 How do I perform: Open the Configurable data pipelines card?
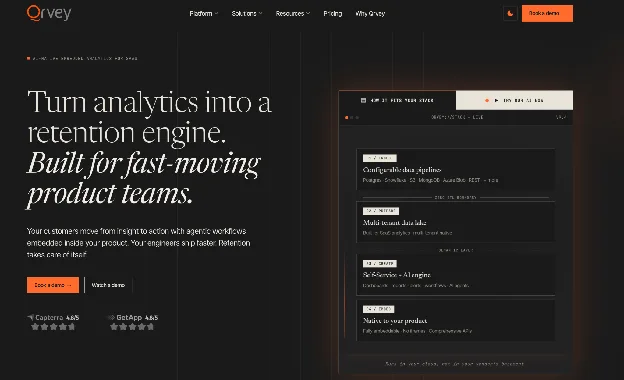pos(456,169)
